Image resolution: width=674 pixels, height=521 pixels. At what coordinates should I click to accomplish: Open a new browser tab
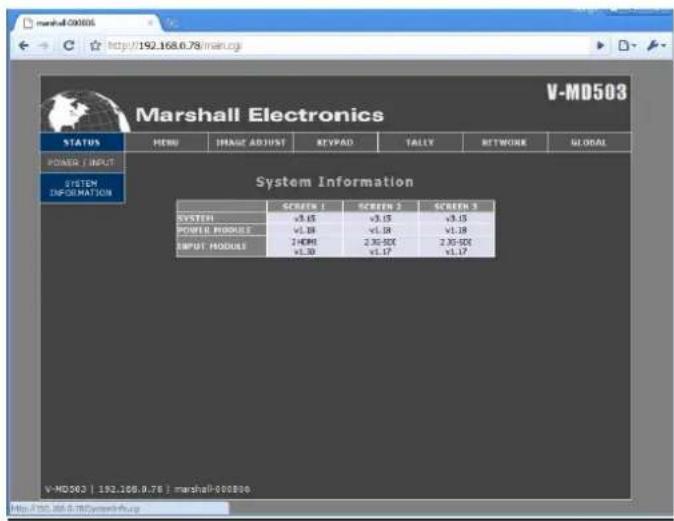coord(171,23)
